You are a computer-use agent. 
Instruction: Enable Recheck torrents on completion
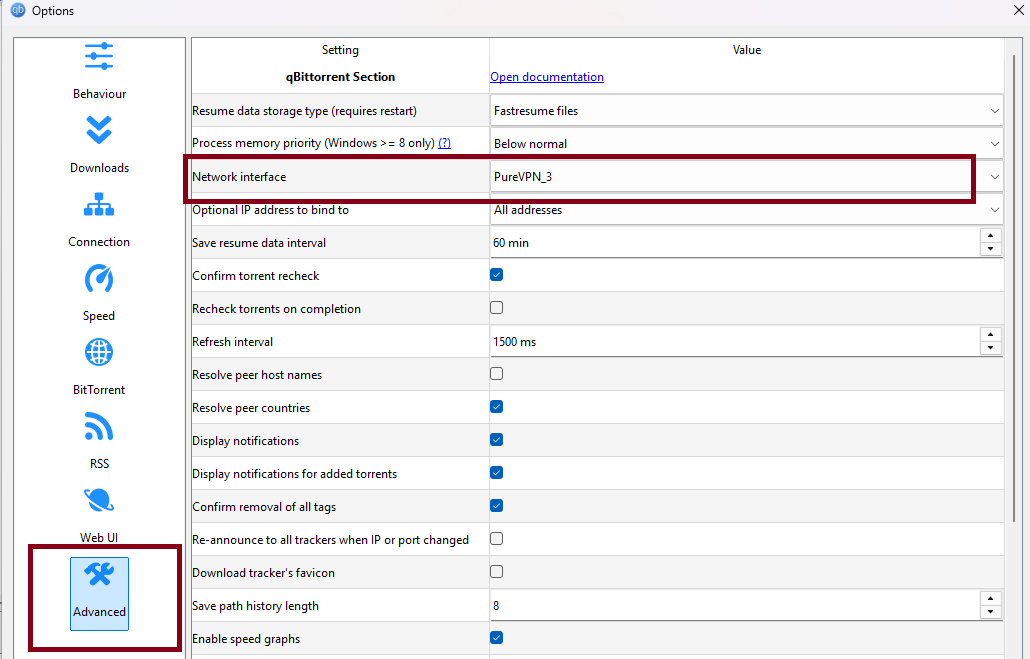[x=497, y=307]
